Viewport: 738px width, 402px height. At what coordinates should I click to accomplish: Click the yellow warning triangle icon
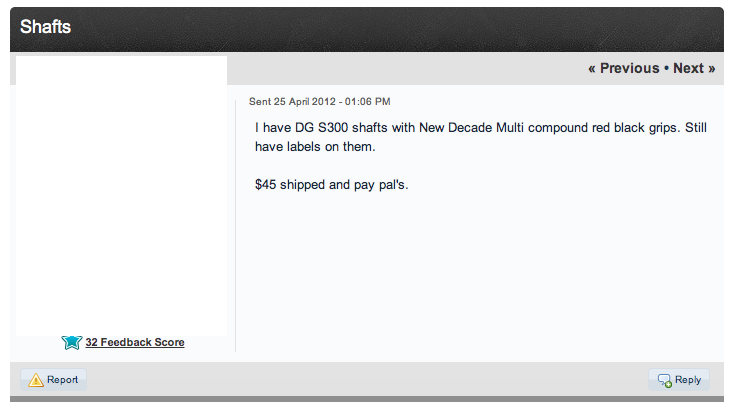[36, 380]
